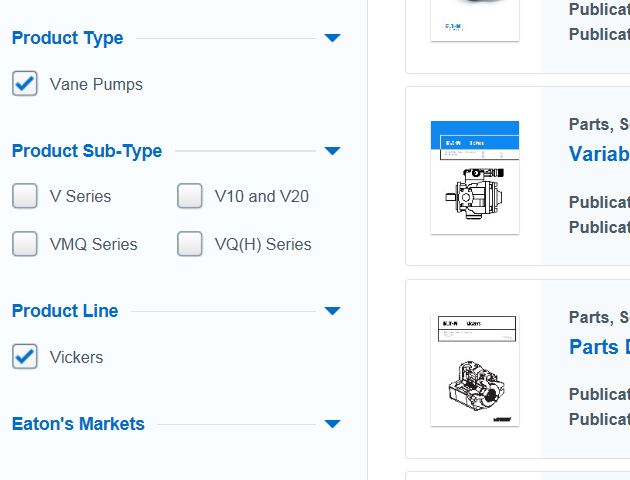Check the V Series sub-type box

coord(25,196)
